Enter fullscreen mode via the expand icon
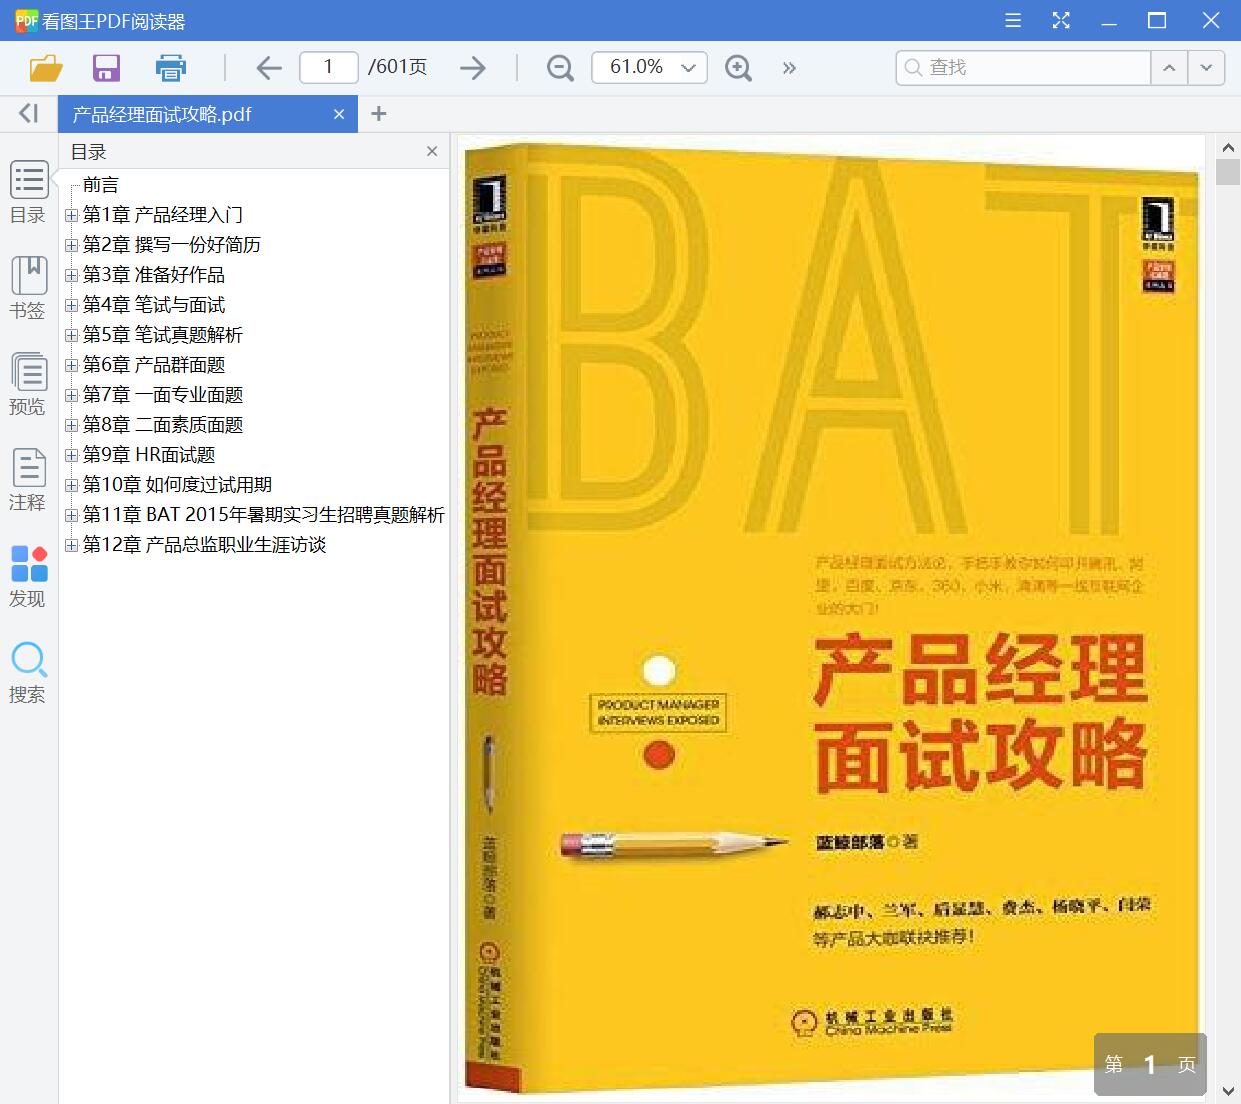This screenshot has height=1104, width=1241. click(1061, 20)
